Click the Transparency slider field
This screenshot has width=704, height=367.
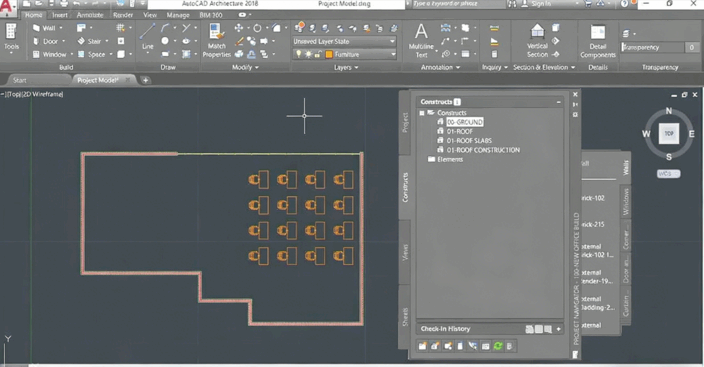(652, 47)
